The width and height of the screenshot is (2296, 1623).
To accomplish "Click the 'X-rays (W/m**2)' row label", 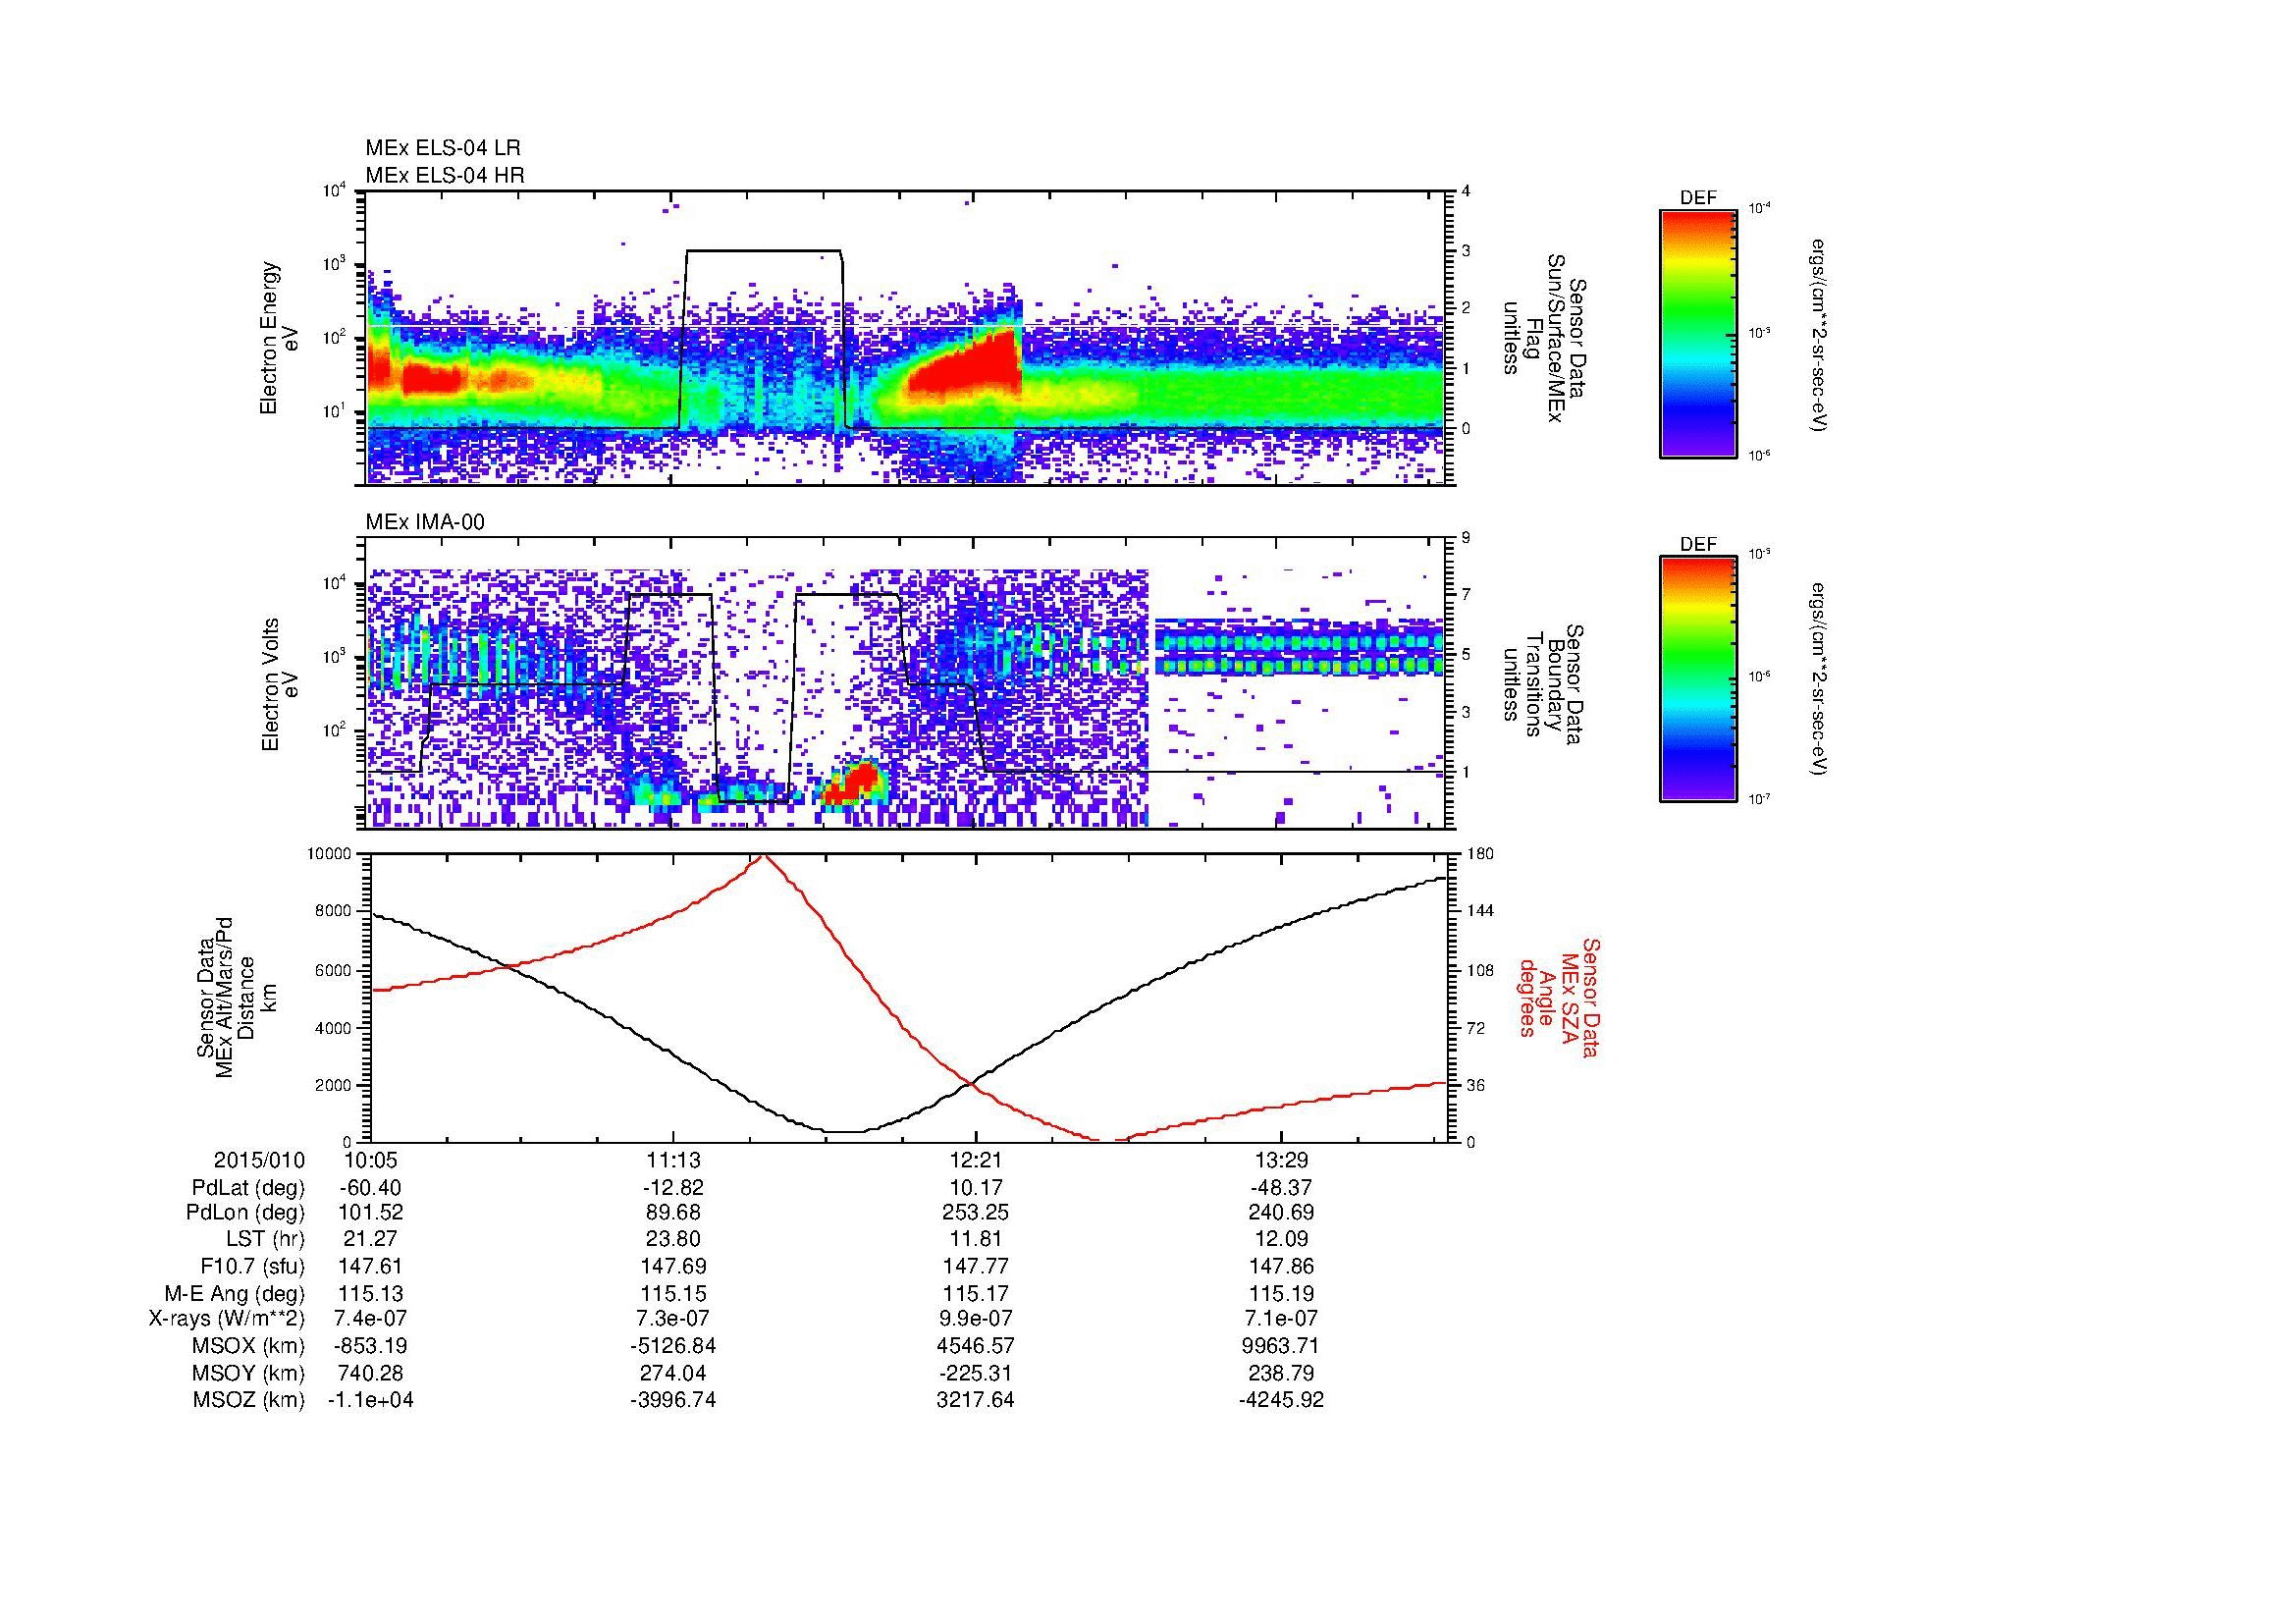I will click(226, 1319).
